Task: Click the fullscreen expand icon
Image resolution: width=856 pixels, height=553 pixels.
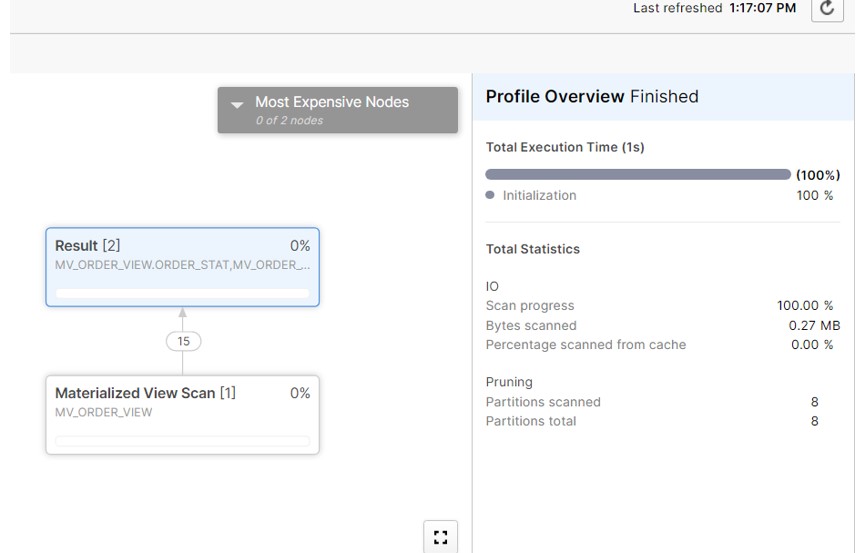Action: pyautogui.click(x=440, y=537)
